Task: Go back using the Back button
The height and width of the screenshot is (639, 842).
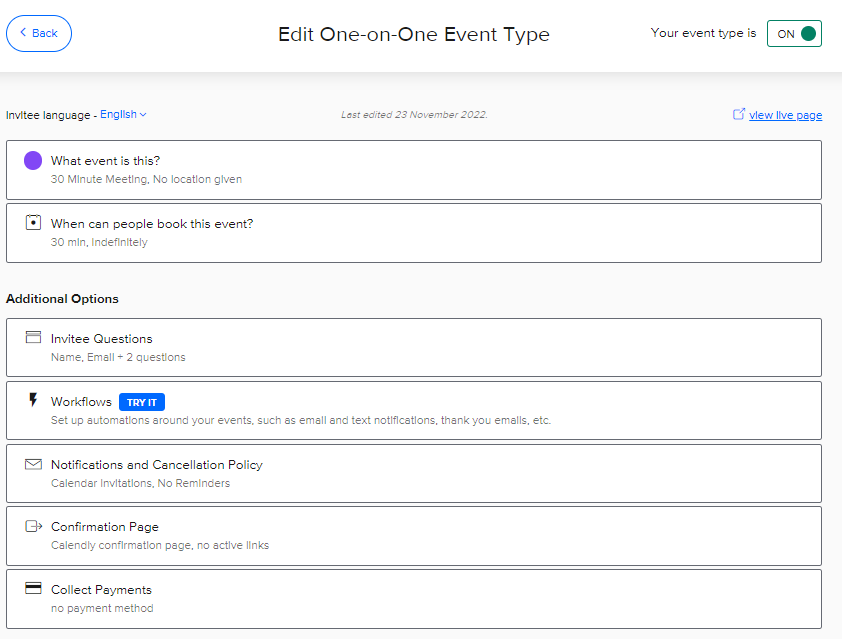Action: (x=39, y=33)
